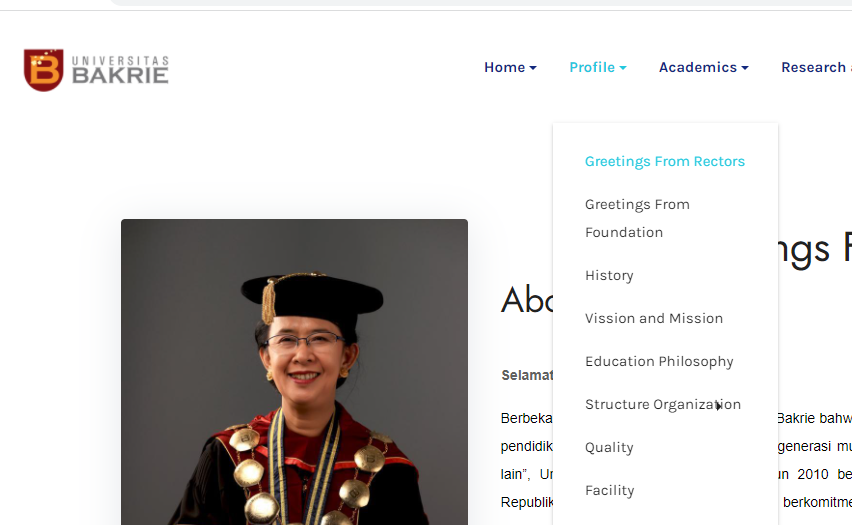Viewport: 852px width, 525px height.
Task: Select History from Profile dropdown
Action: click(x=609, y=275)
